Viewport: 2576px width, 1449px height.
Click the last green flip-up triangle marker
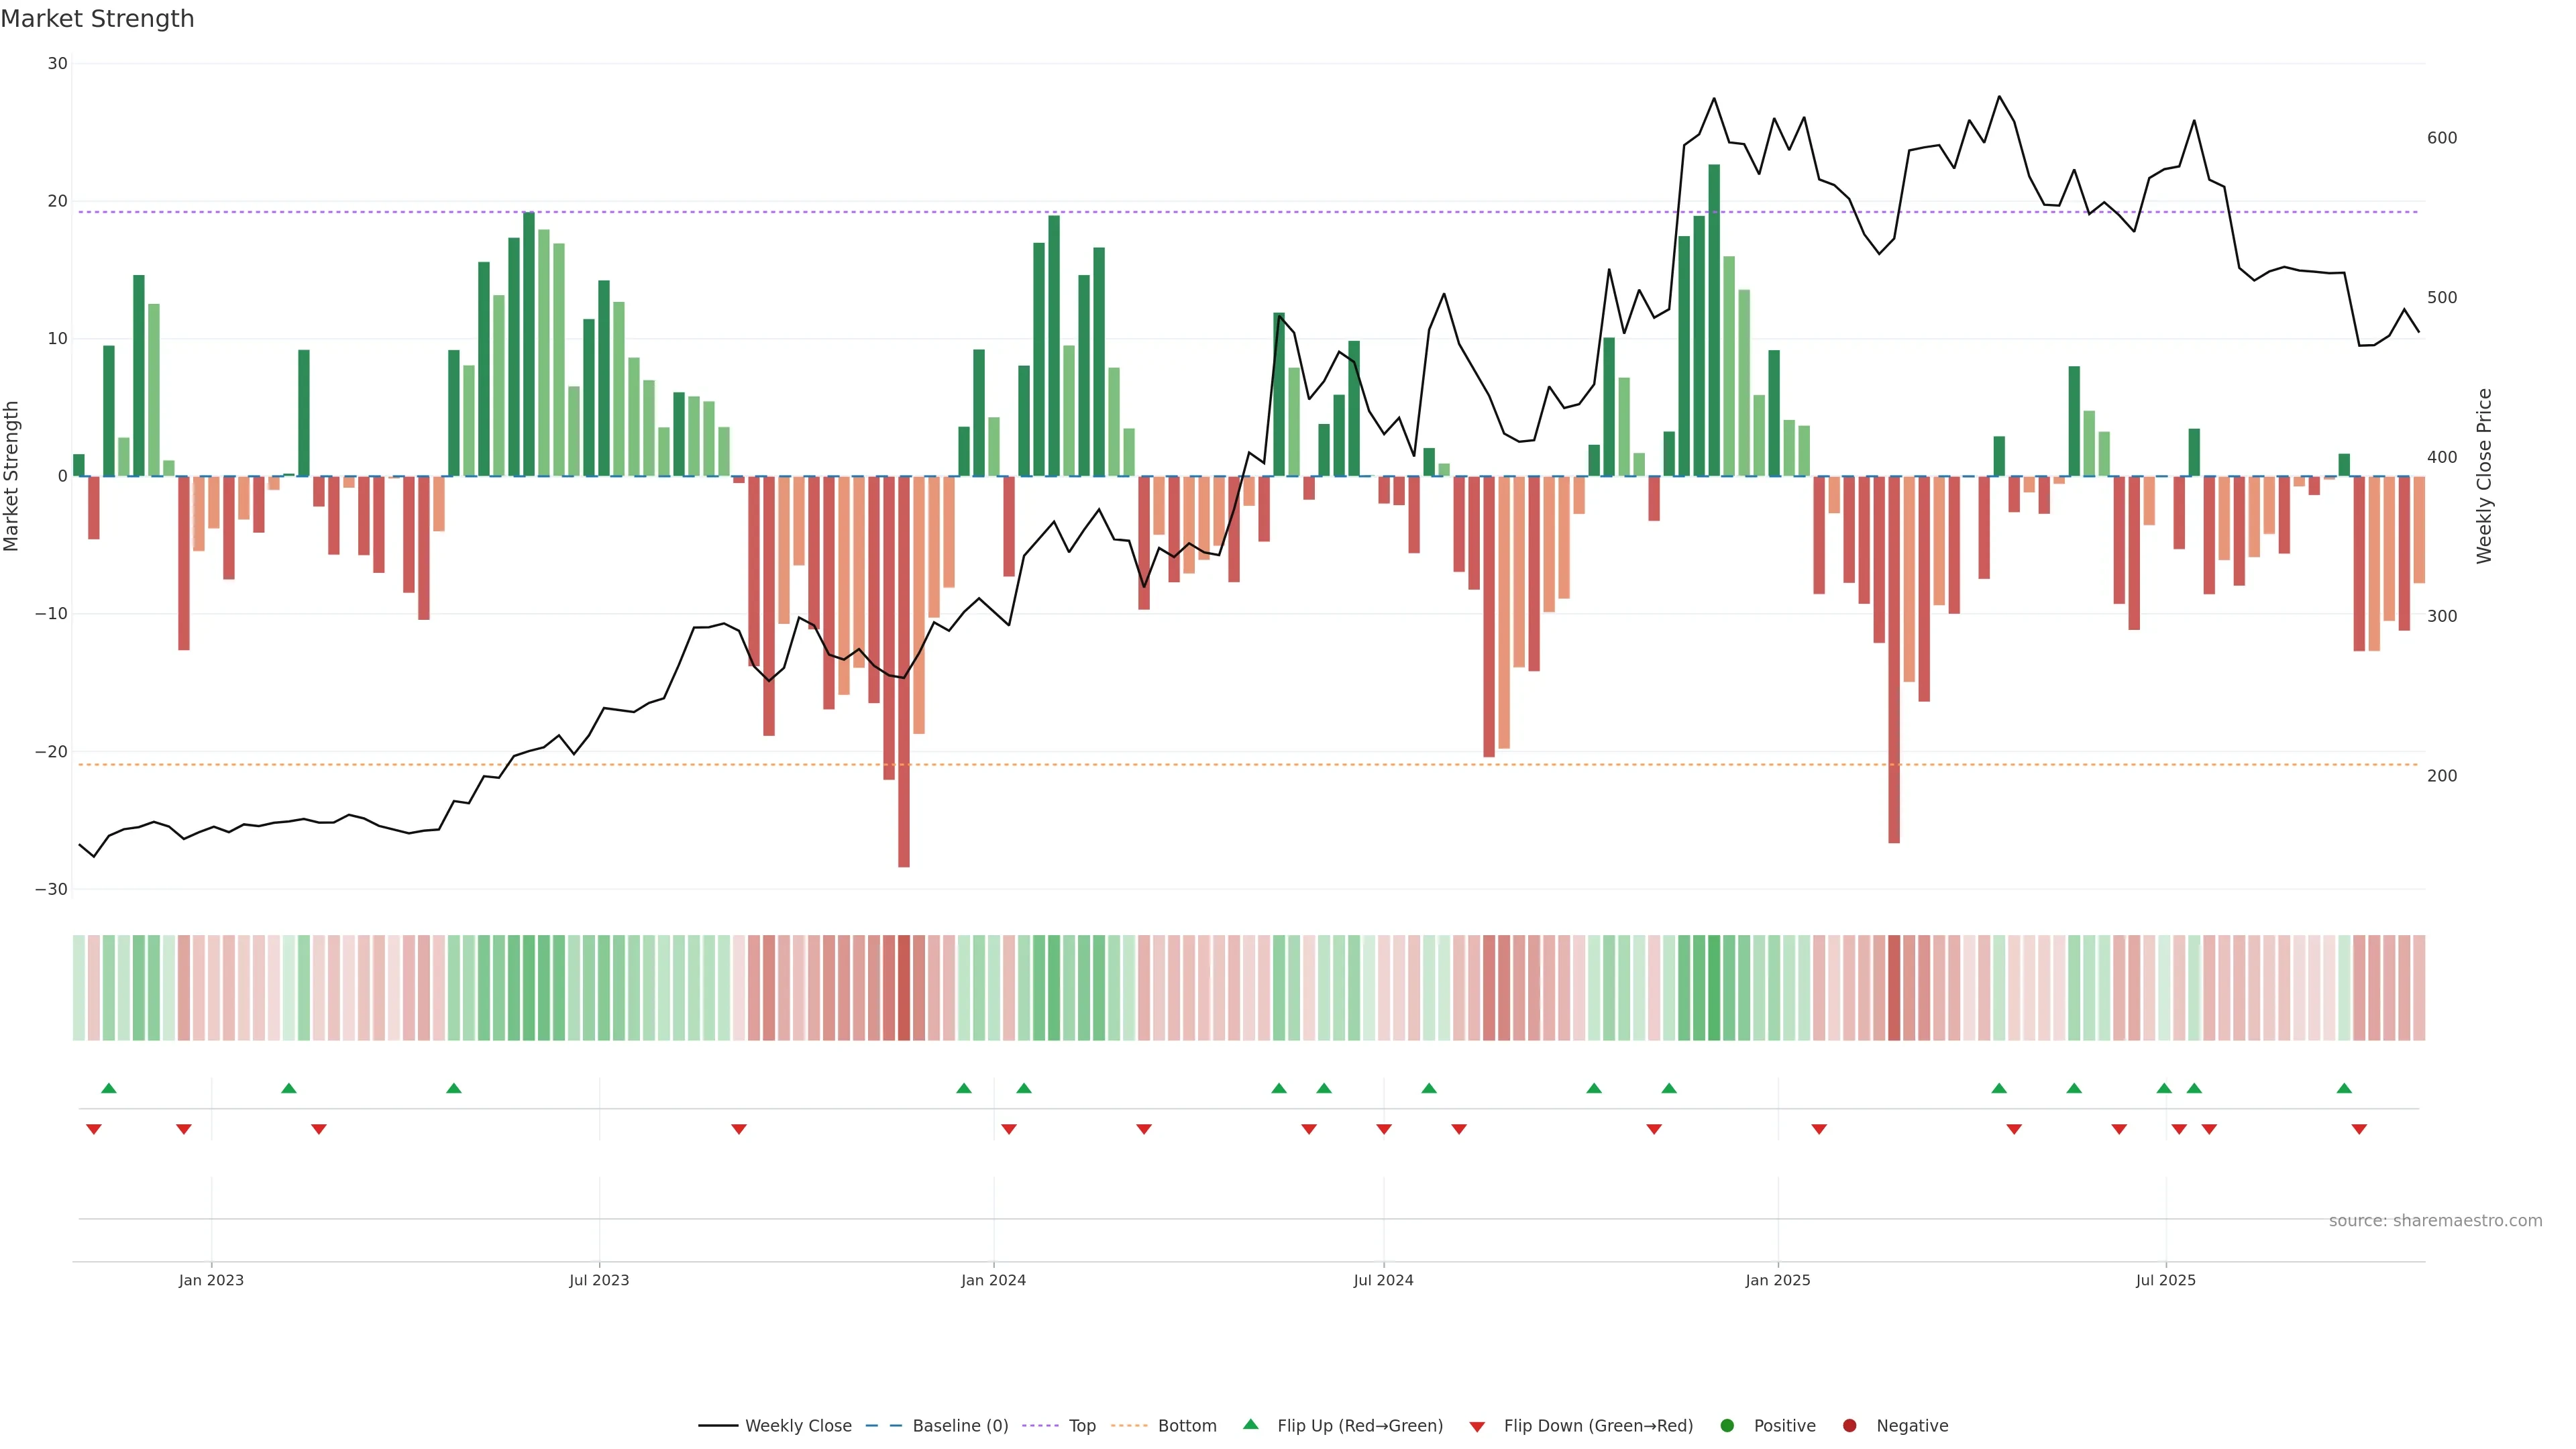(x=2344, y=1088)
